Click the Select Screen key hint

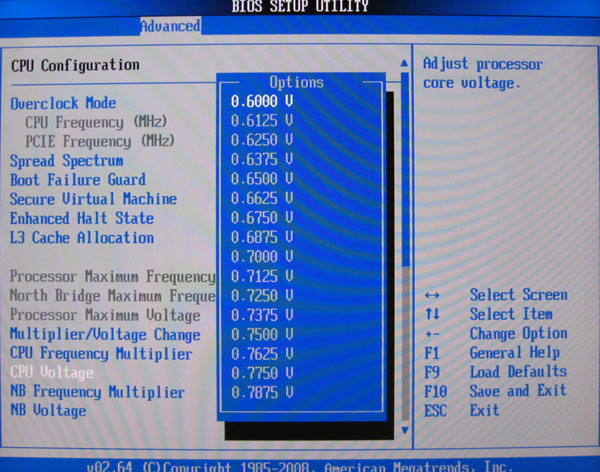pos(518,295)
